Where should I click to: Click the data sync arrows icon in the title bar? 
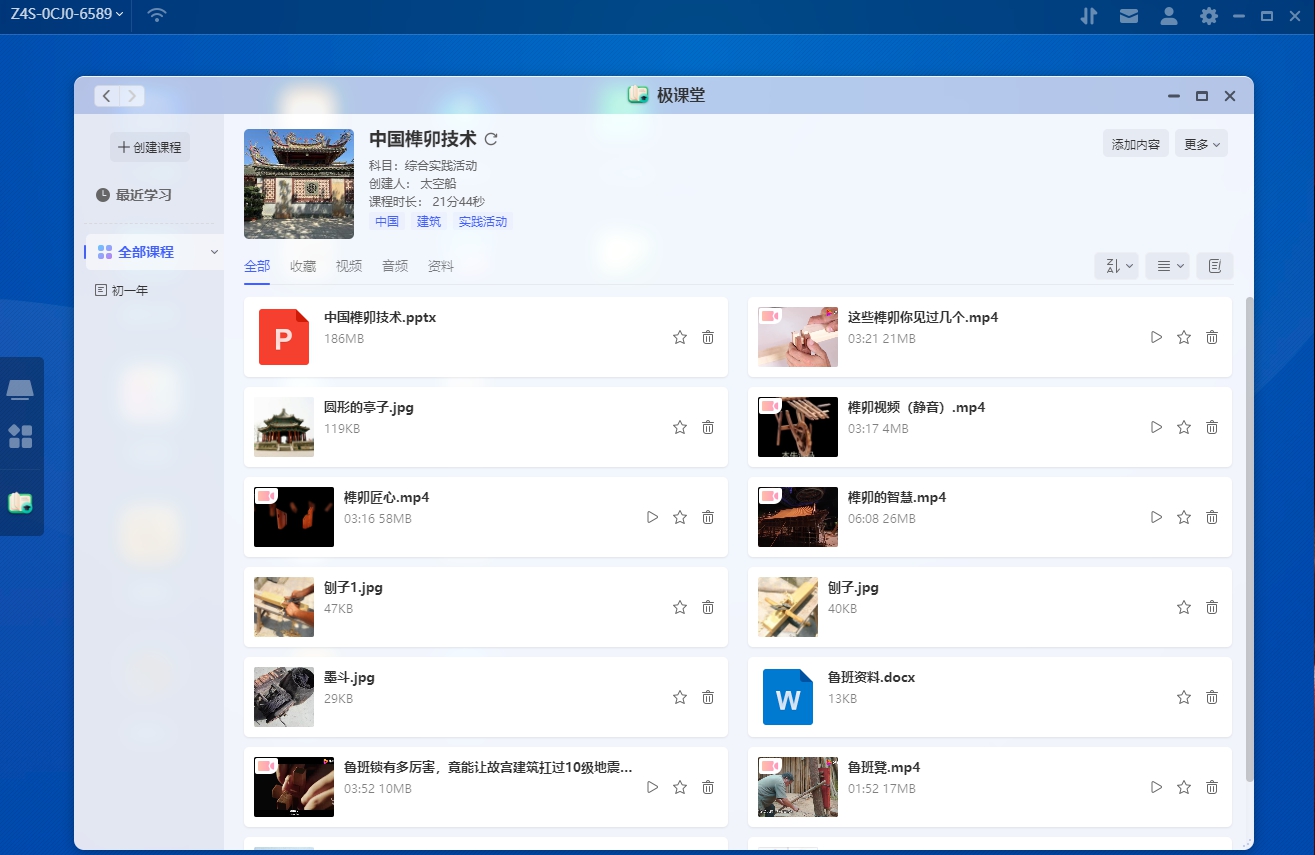1089,16
